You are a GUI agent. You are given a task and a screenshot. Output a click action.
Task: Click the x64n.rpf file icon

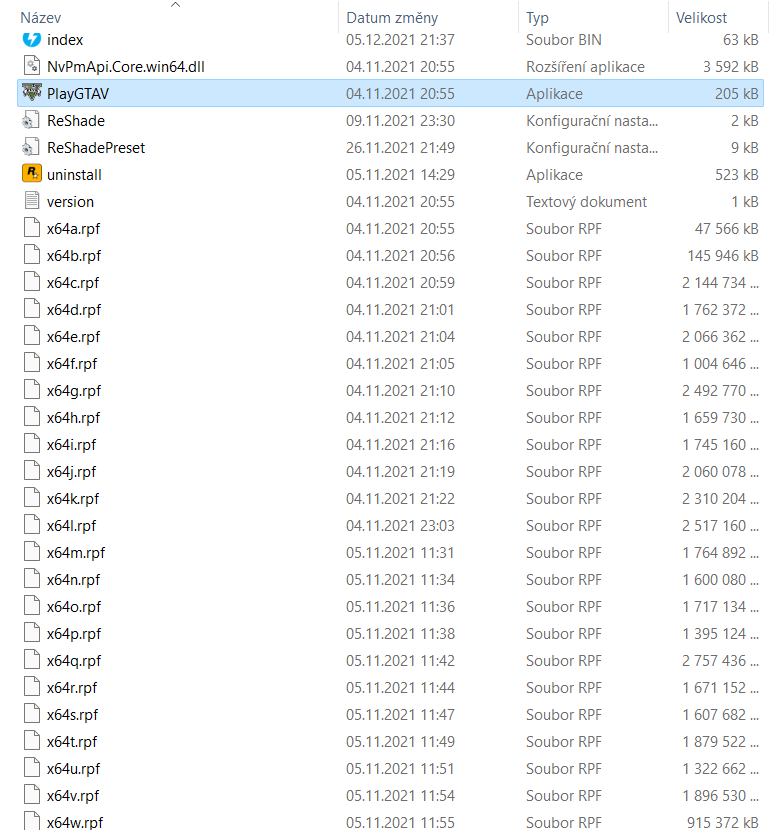[32, 579]
